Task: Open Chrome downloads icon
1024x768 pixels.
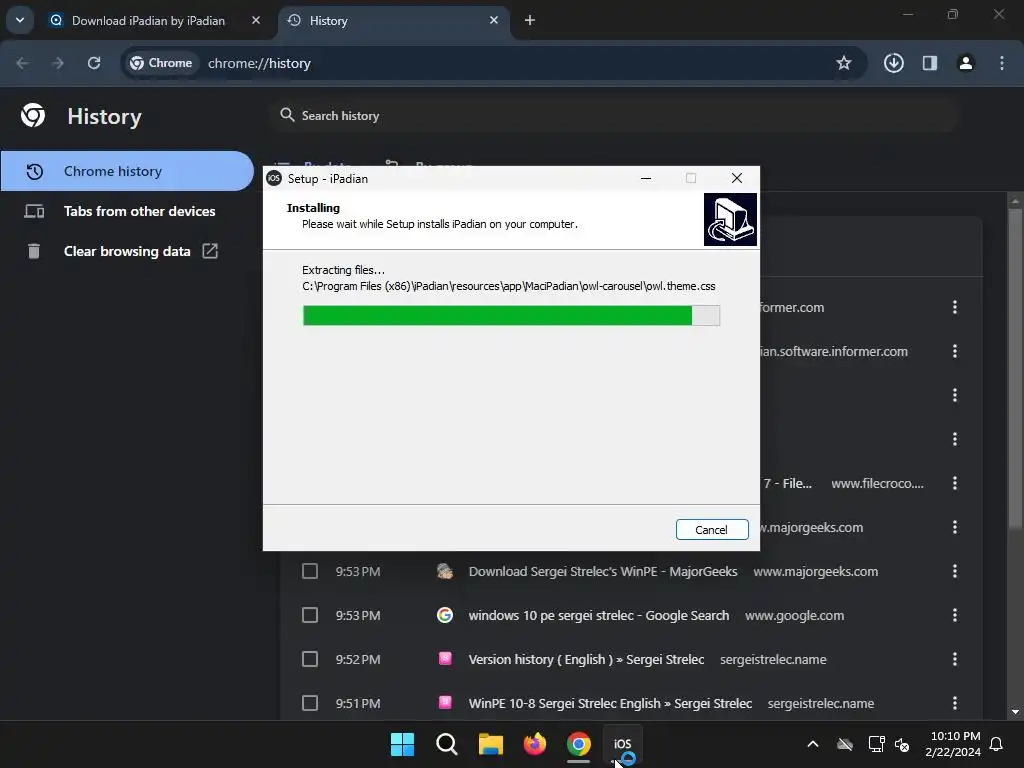Action: point(893,63)
